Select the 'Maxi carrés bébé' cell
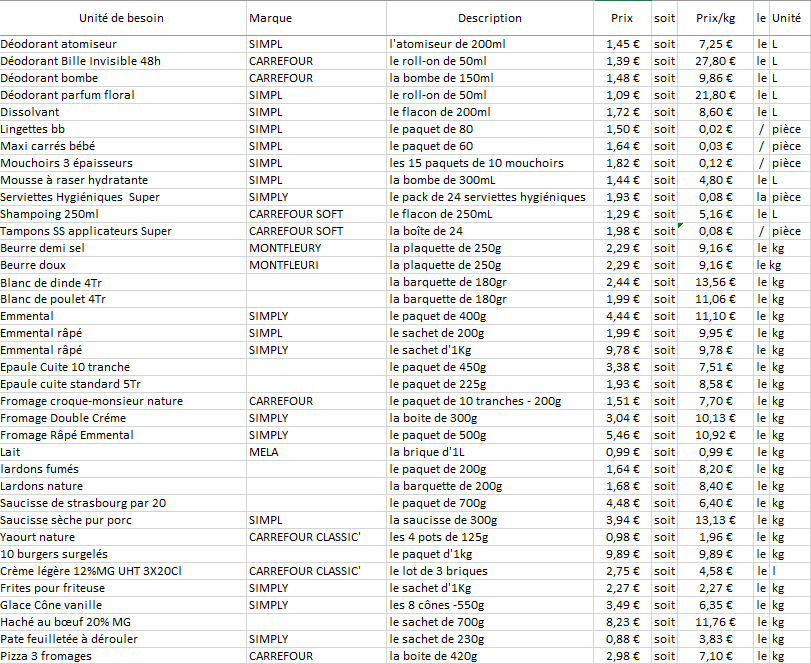This screenshot has height=664, width=811. pyautogui.click(x=123, y=146)
